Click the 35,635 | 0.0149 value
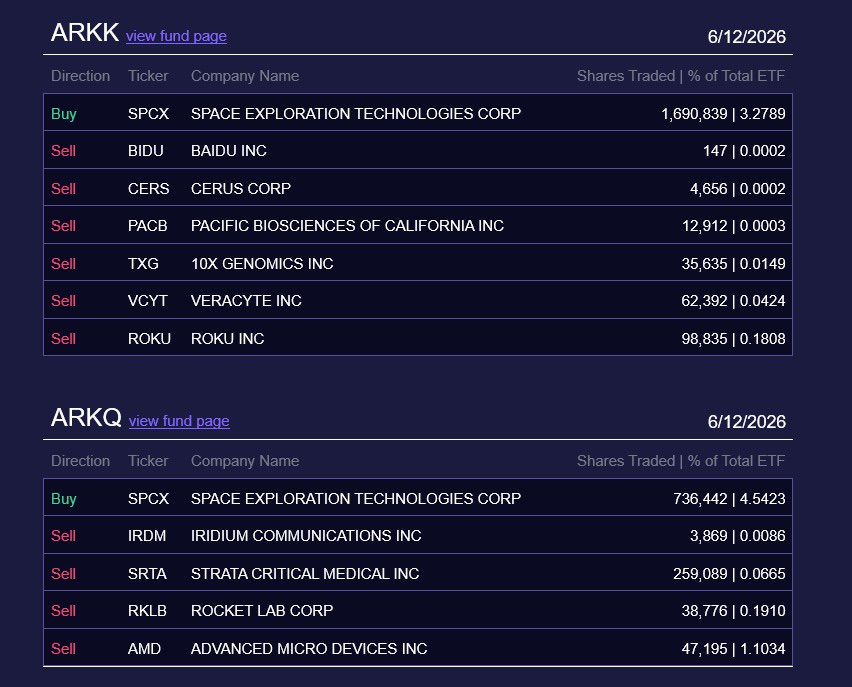Viewport: 852px width, 687px height. pyautogui.click(x=734, y=264)
